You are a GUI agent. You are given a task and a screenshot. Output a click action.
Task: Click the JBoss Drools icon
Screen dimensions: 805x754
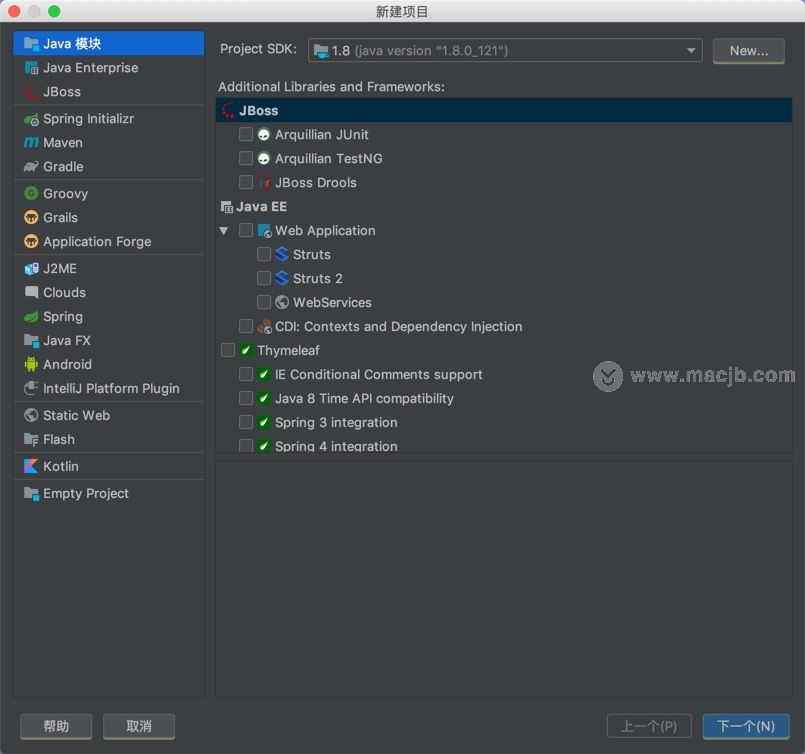coord(265,183)
